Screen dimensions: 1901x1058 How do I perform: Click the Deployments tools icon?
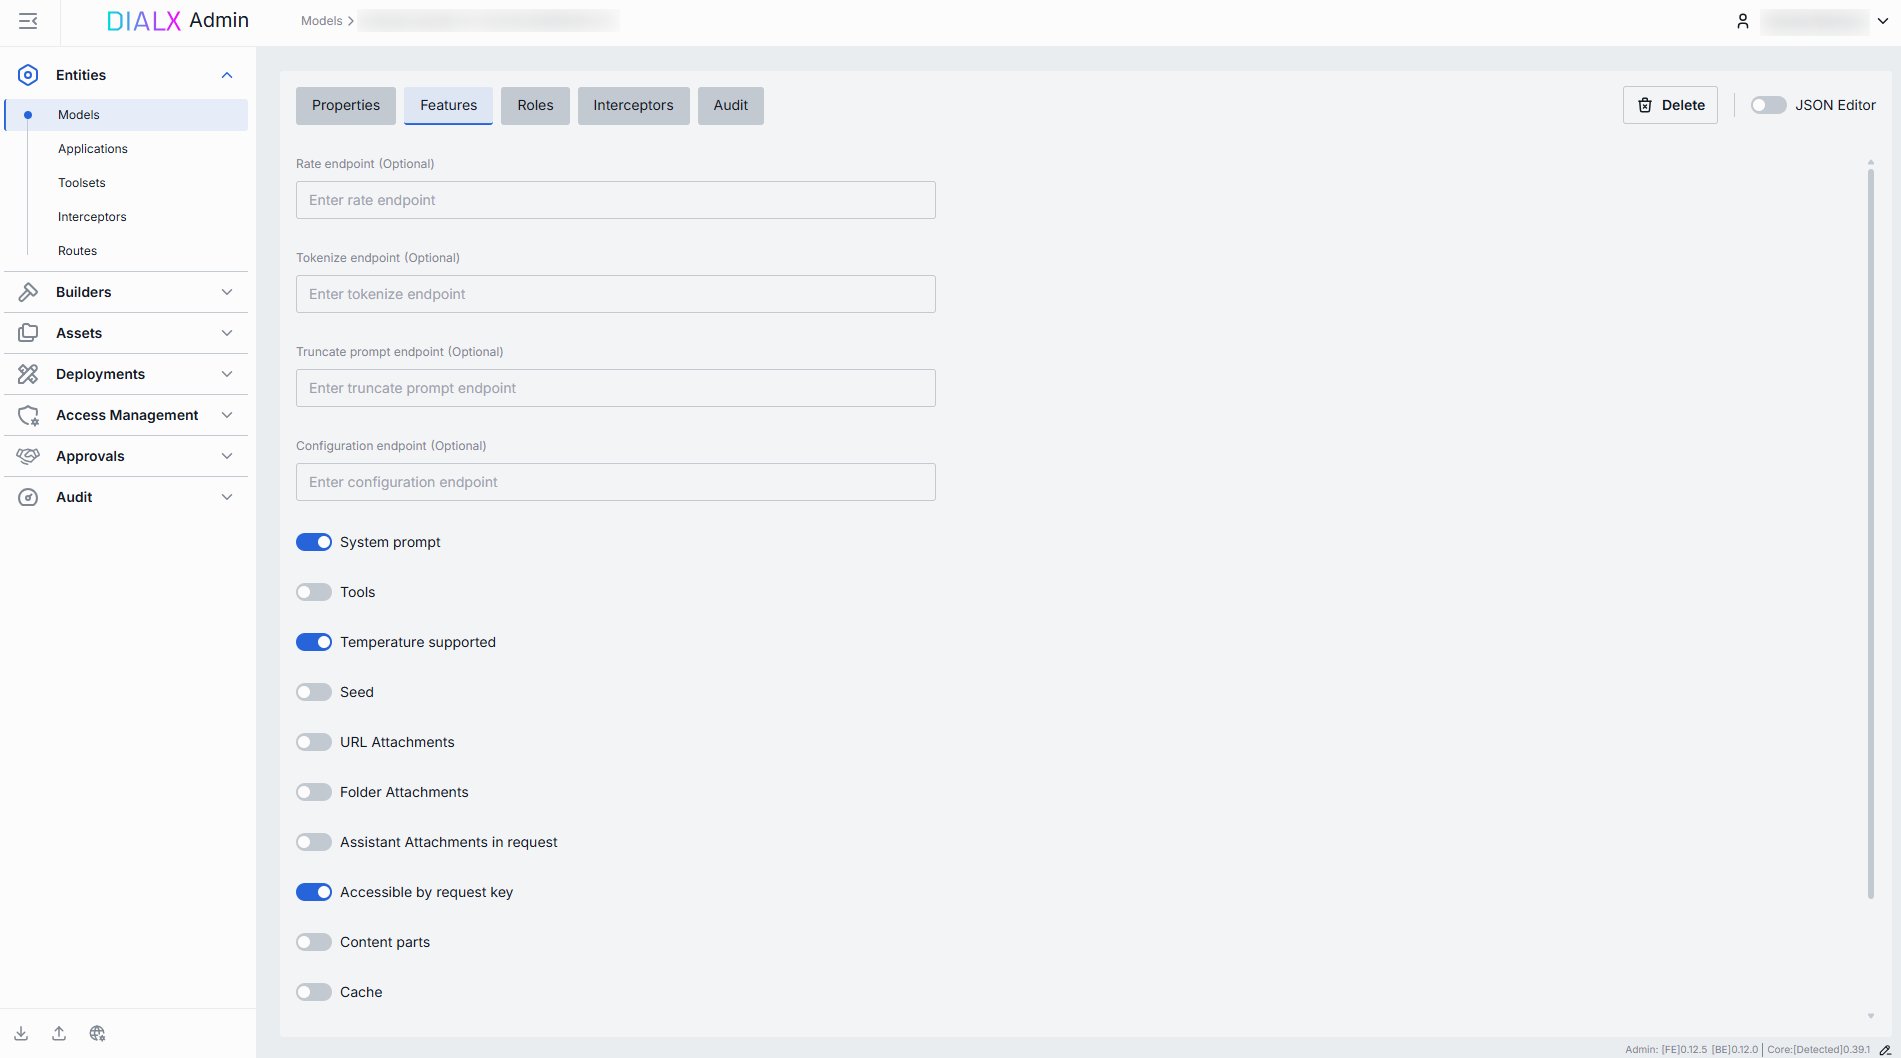[28, 374]
